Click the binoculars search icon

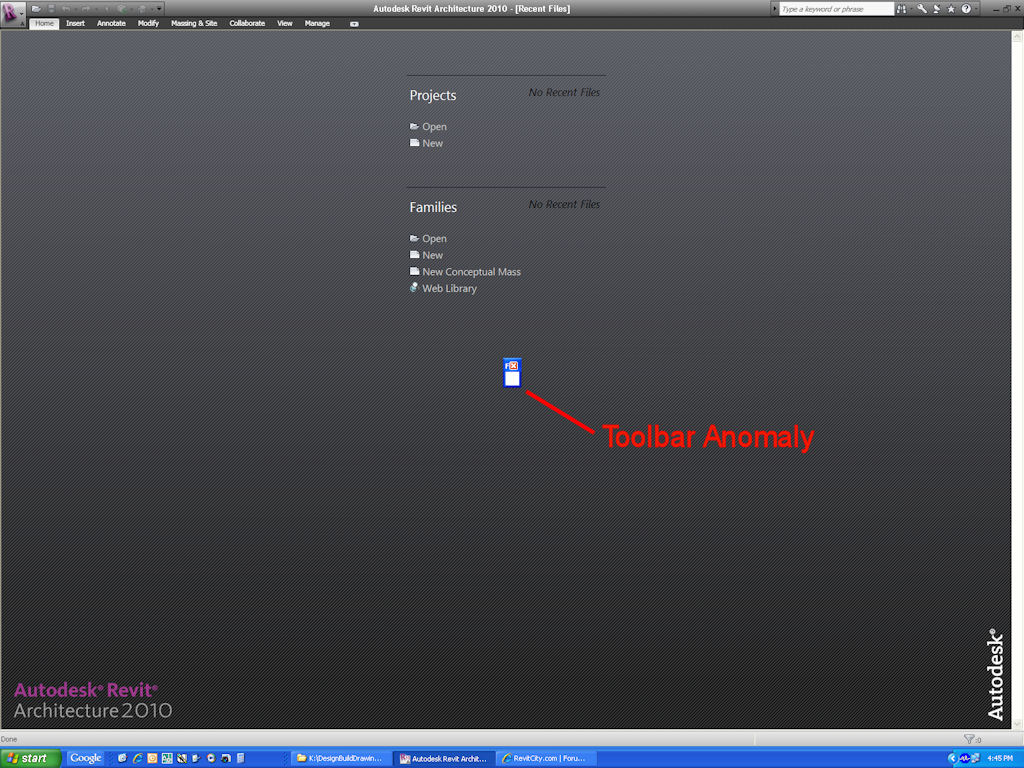click(902, 9)
